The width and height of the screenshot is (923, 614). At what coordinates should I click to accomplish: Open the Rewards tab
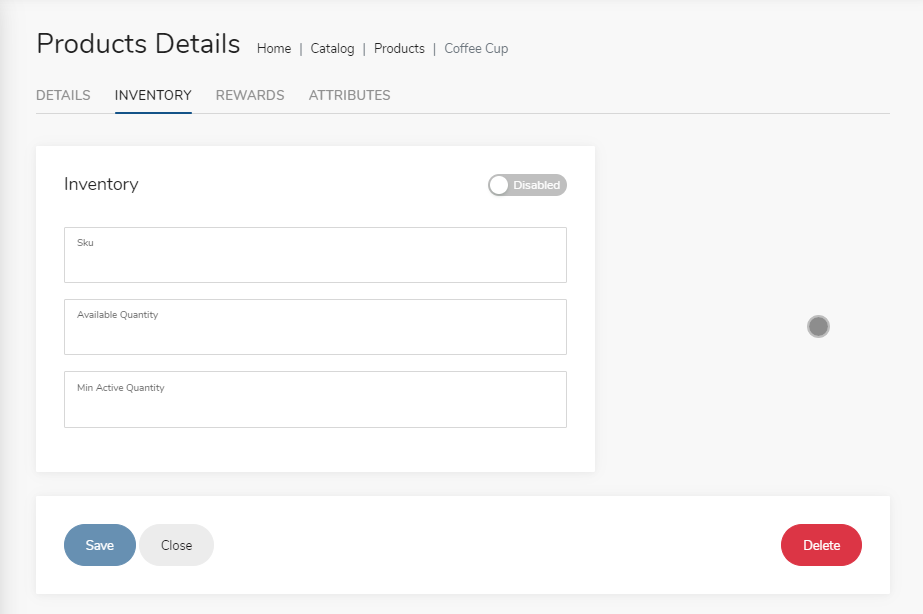(250, 95)
